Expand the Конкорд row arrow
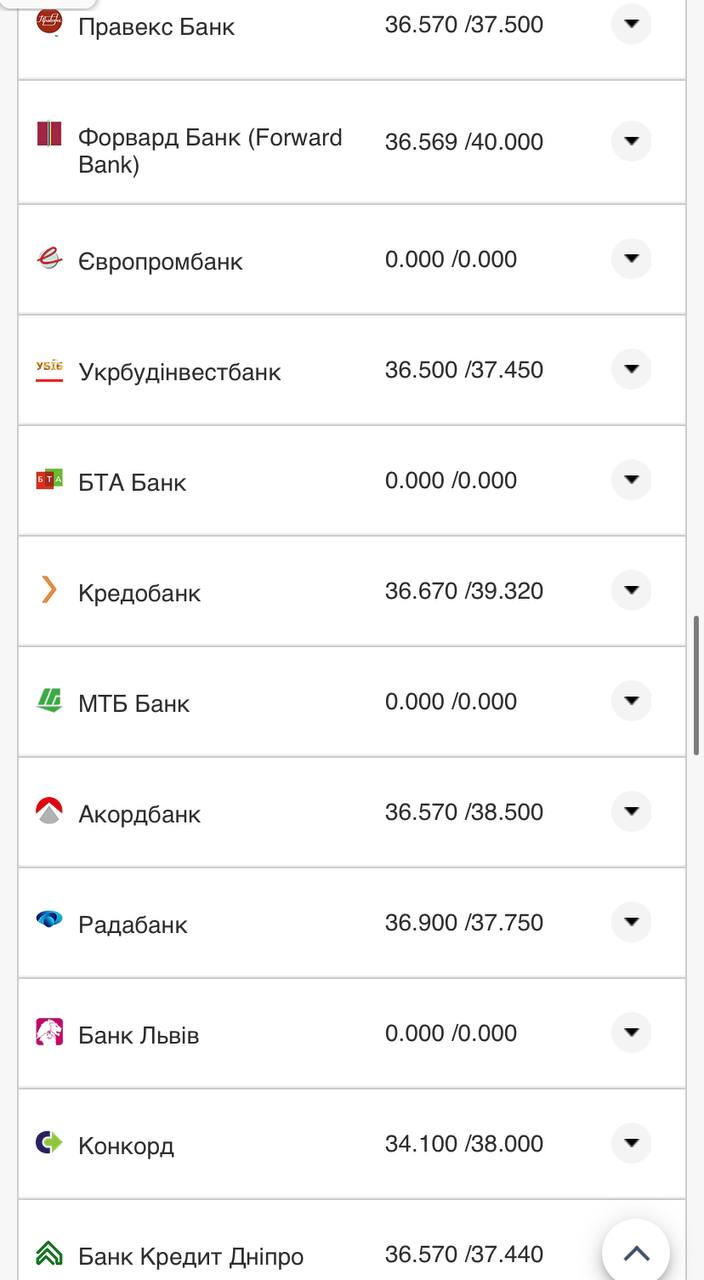 631,1143
